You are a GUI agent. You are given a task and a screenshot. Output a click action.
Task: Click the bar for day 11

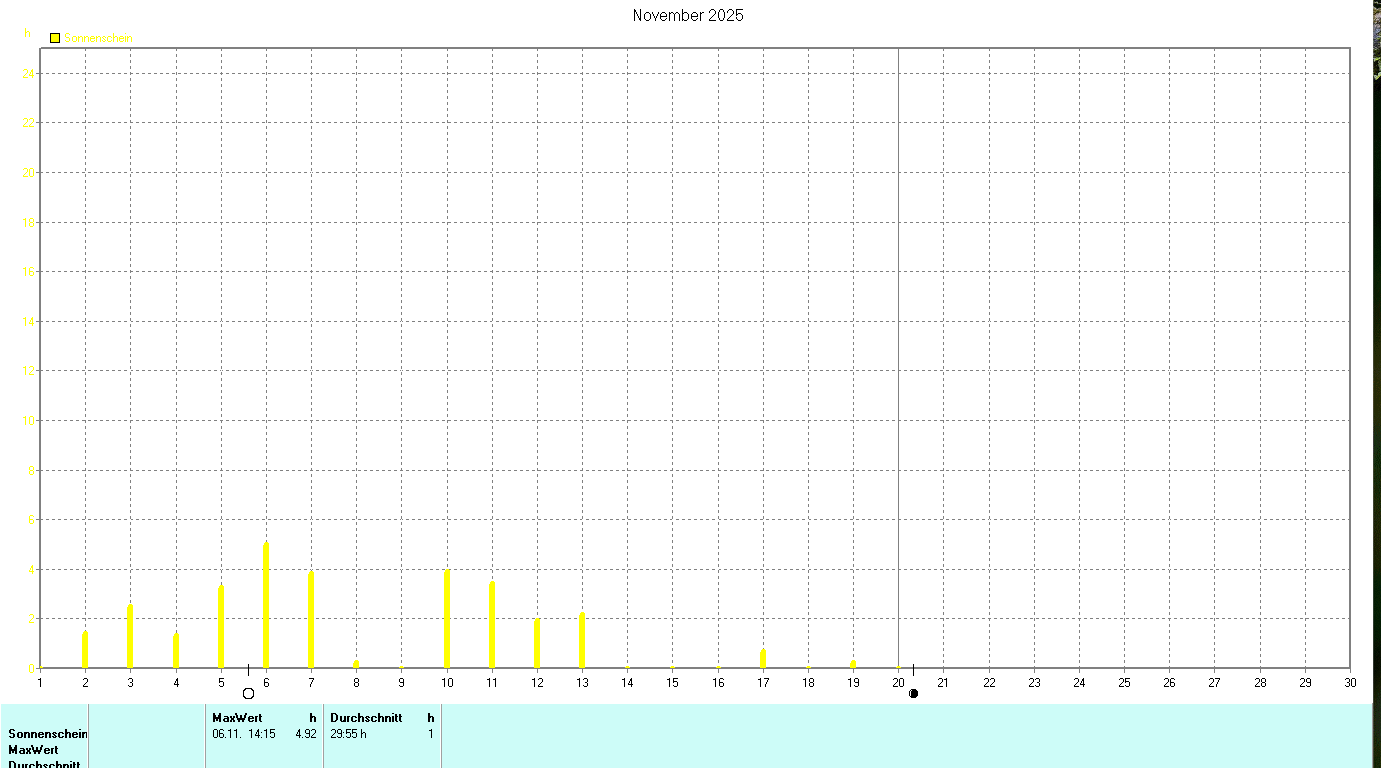coord(492,625)
